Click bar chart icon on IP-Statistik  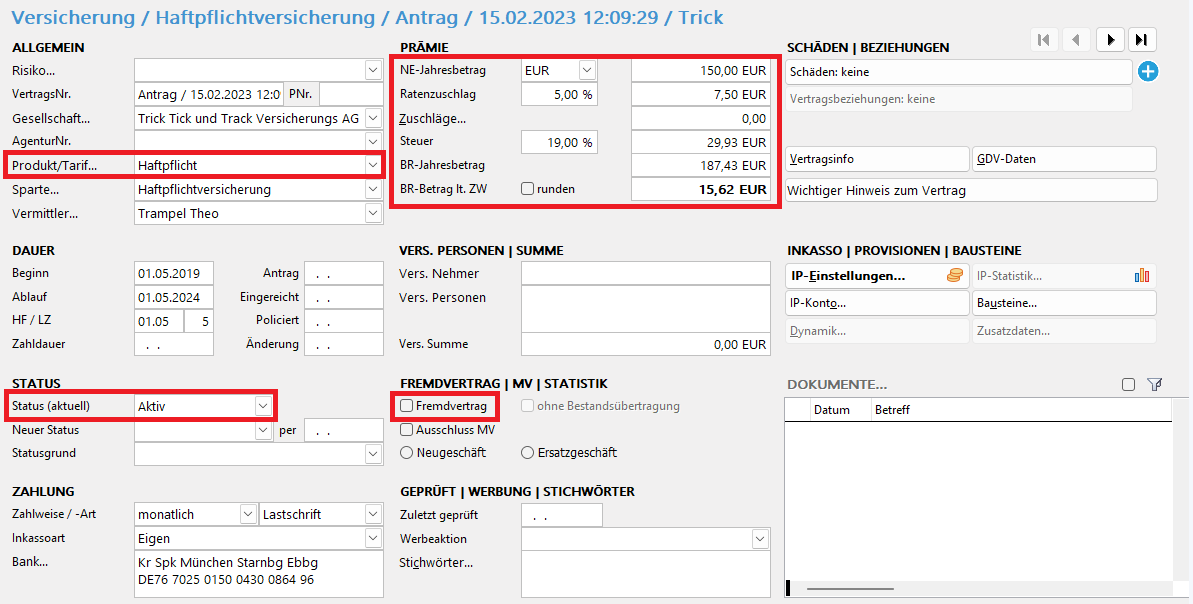click(x=1141, y=276)
